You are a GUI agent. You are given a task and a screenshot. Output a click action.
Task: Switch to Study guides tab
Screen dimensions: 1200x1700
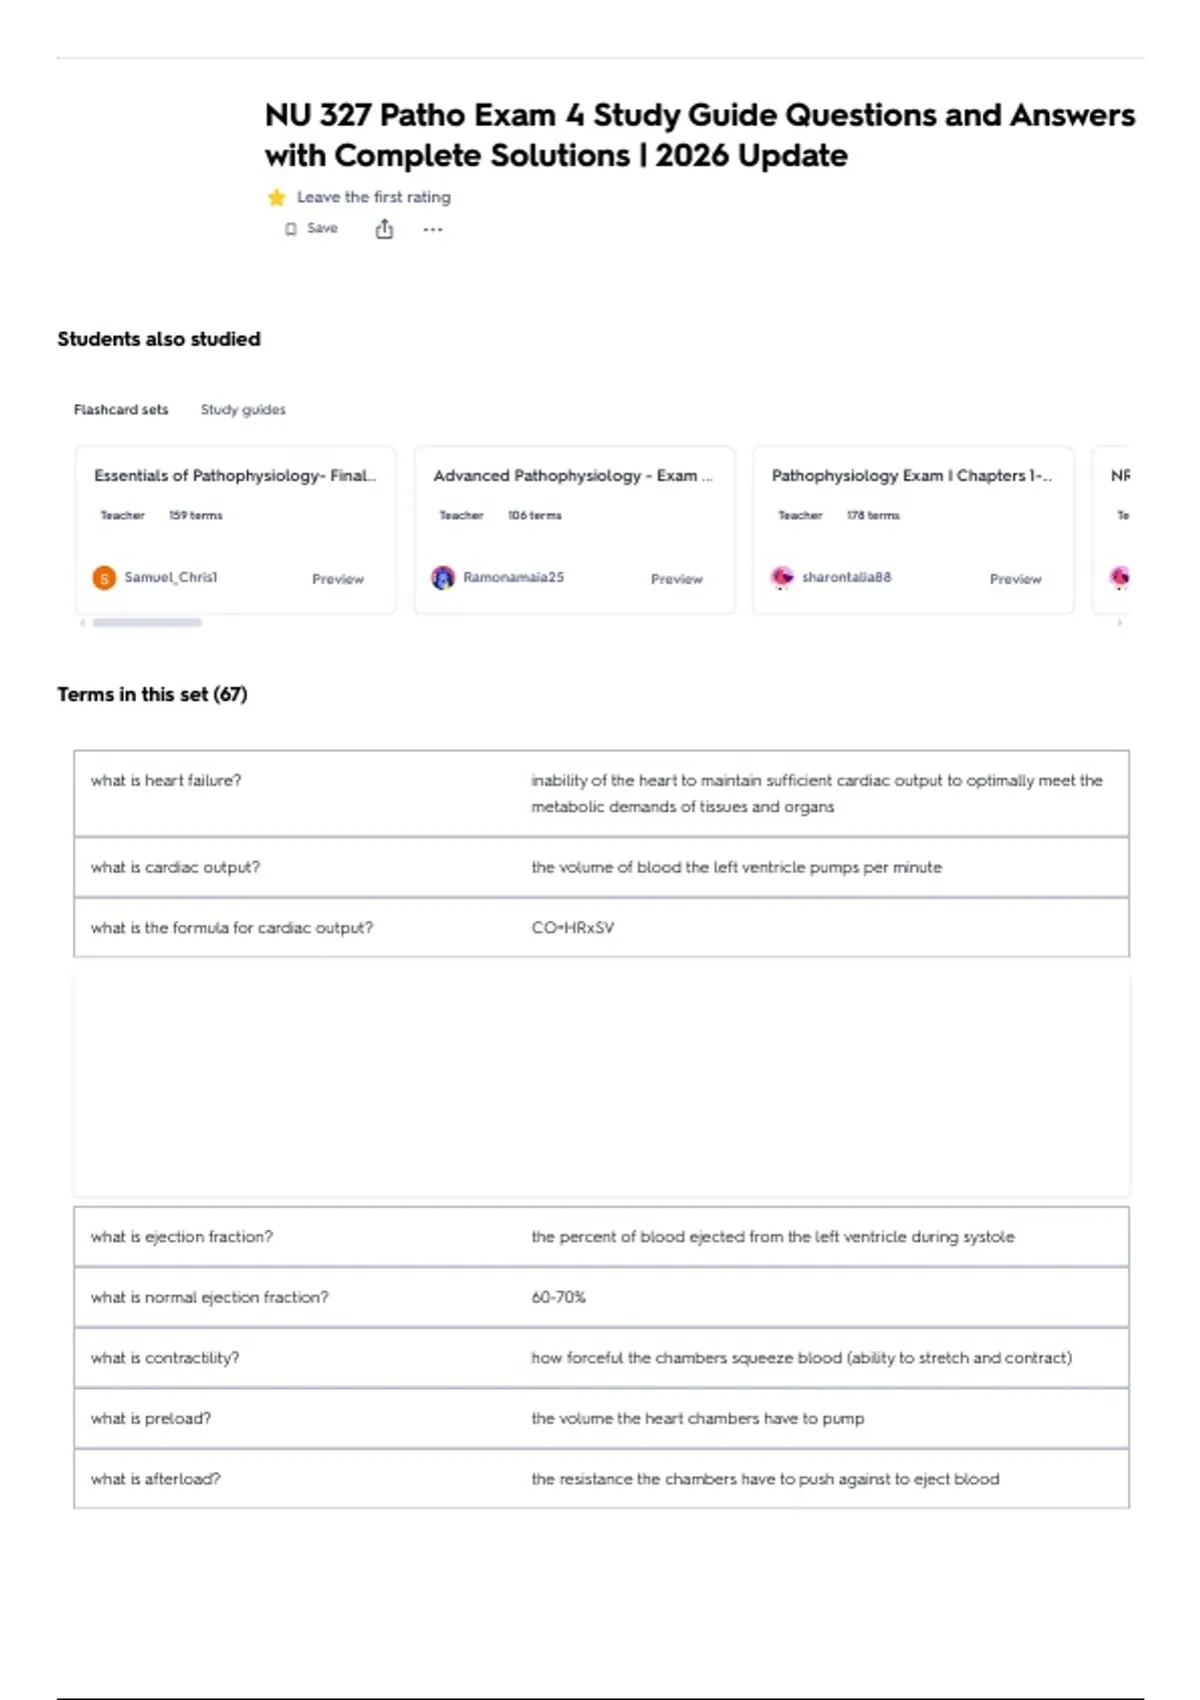click(x=243, y=409)
